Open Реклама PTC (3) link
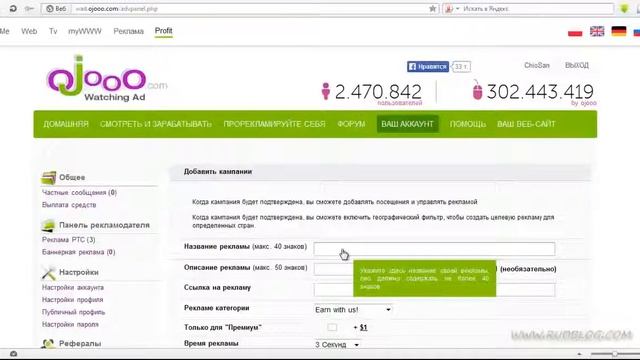The width and height of the screenshot is (640, 360). coord(69,240)
